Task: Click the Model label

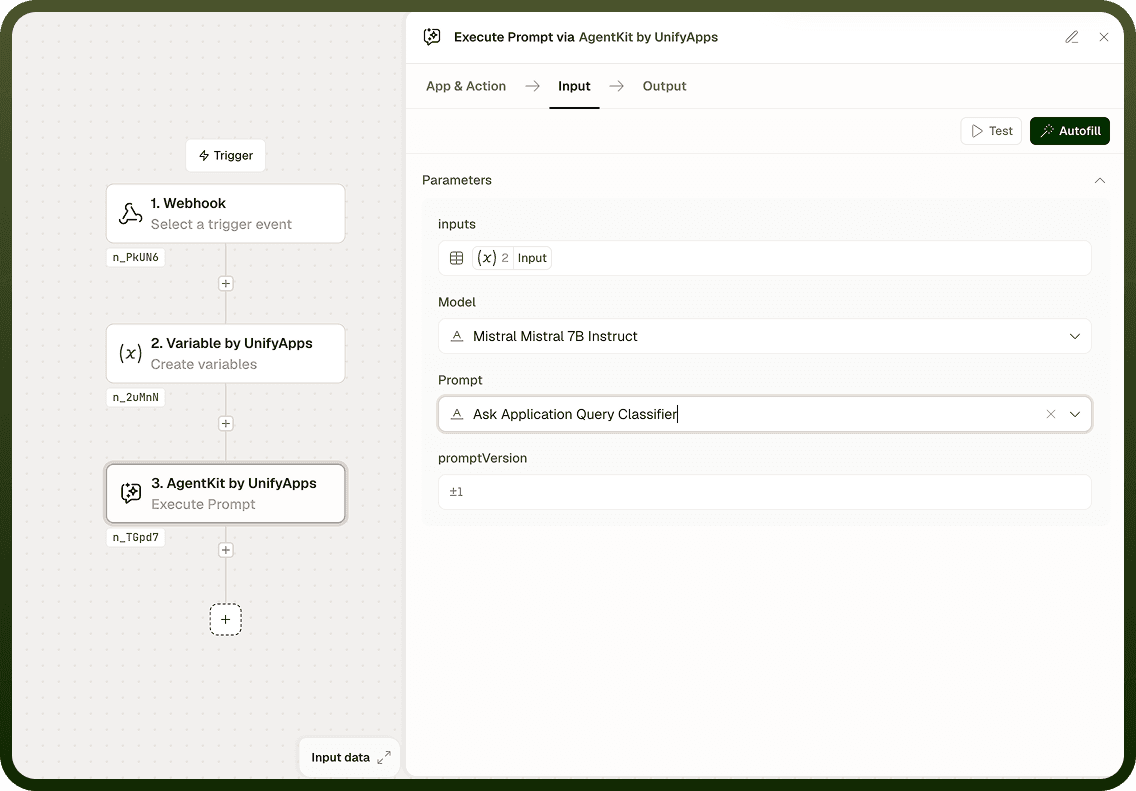Action: pos(456,302)
